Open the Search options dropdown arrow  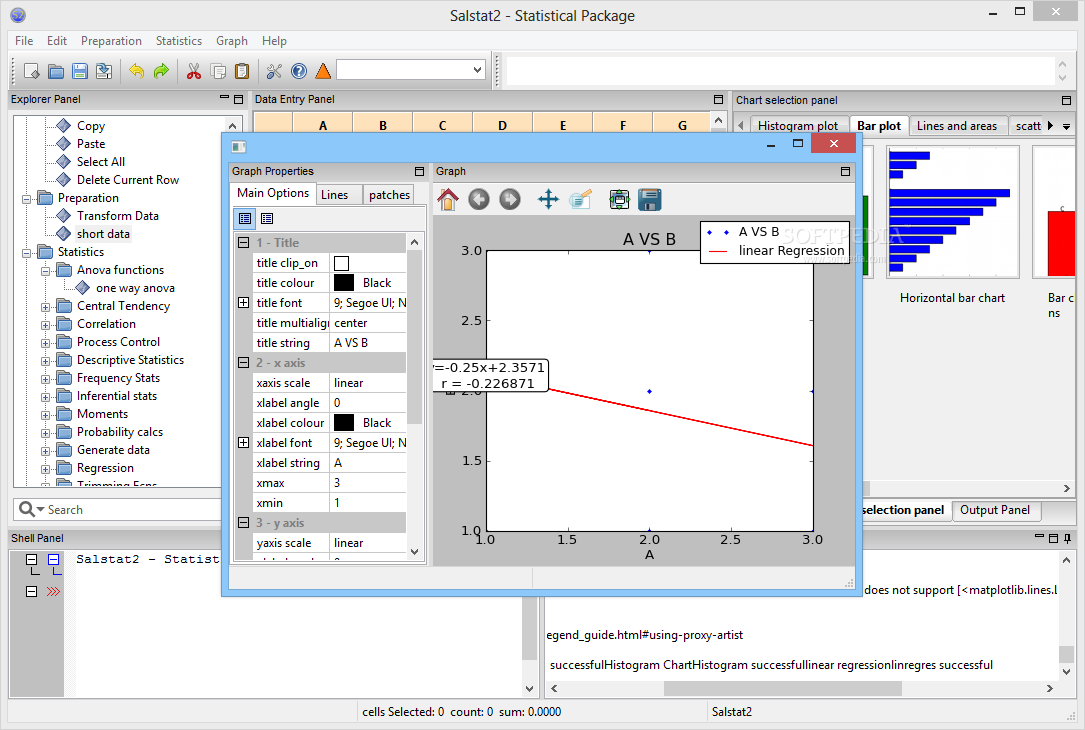click(41, 510)
